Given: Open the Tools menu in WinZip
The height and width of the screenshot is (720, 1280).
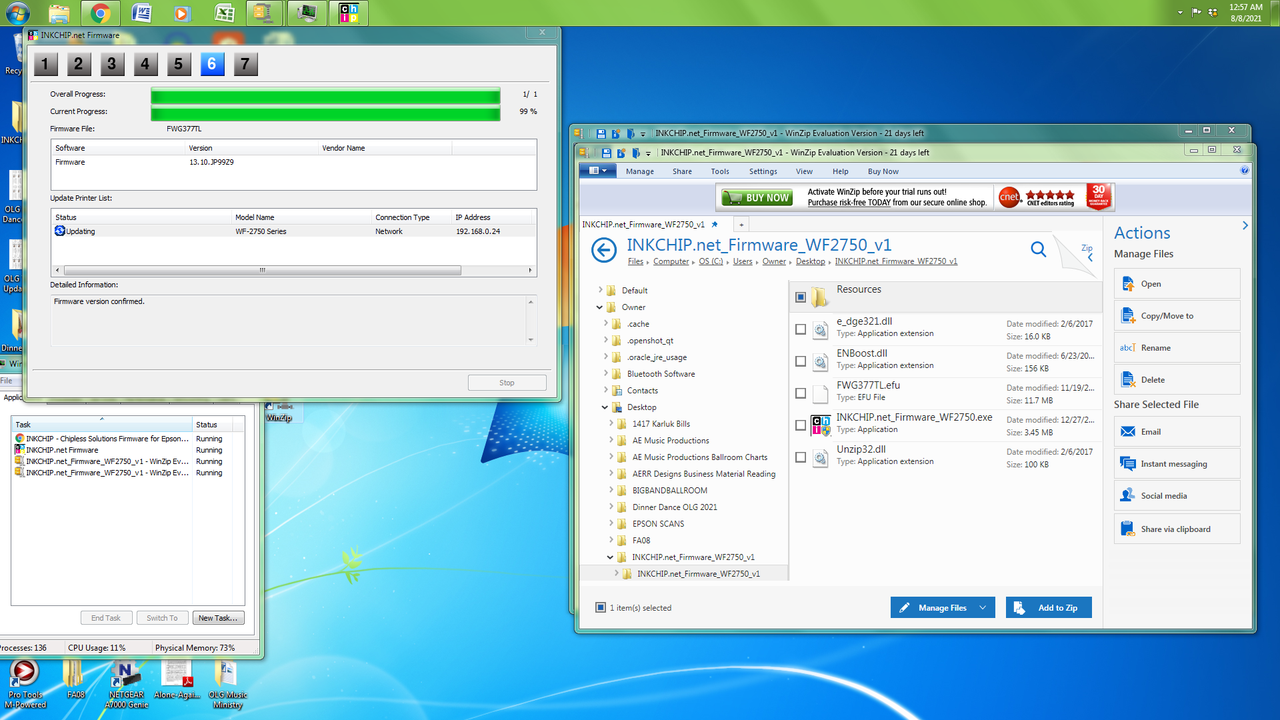Looking at the screenshot, I should pos(720,171).
